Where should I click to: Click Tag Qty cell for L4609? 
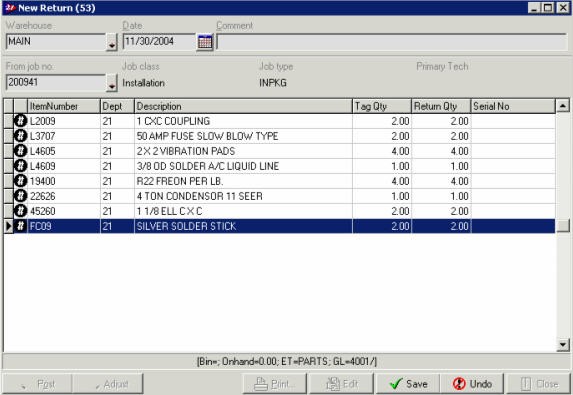tap(382, 166)
